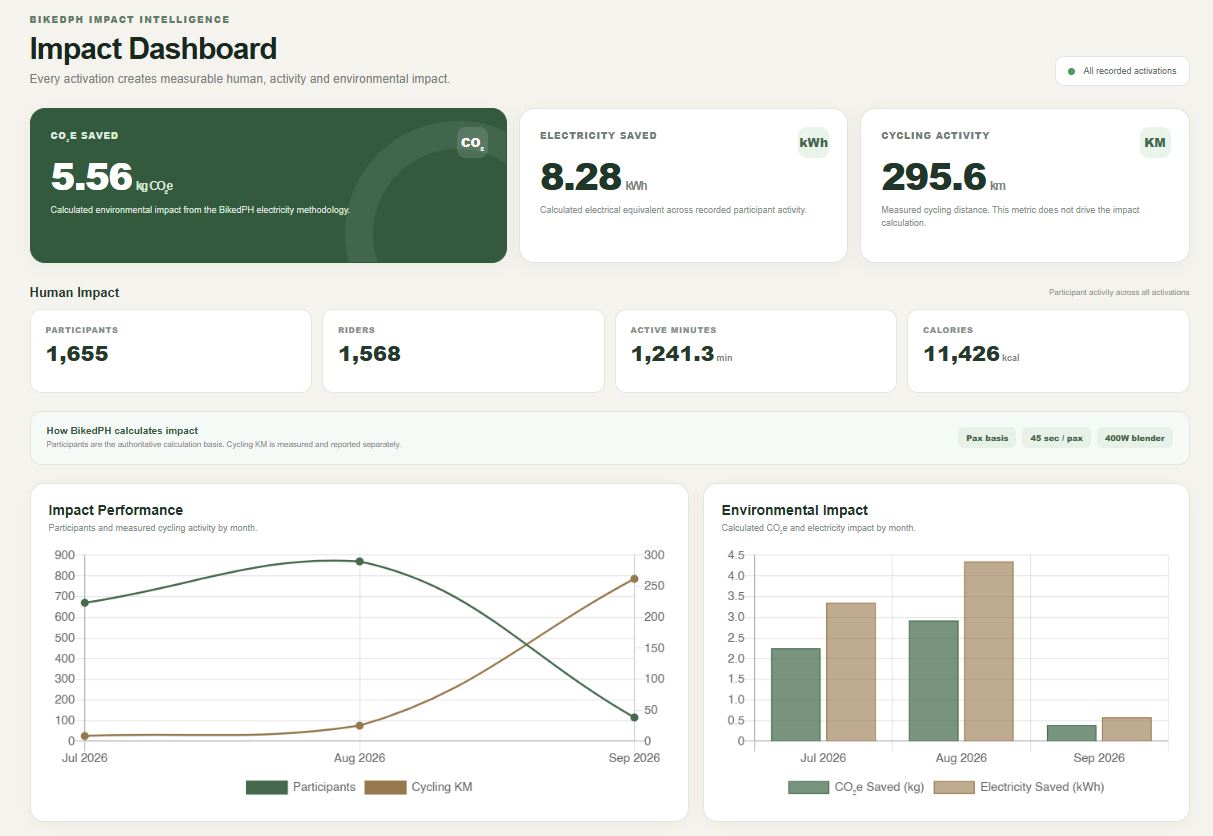Click Cycling KM data point at Aug 2026
Screen dimensions: 1213x836
point(359,725)
